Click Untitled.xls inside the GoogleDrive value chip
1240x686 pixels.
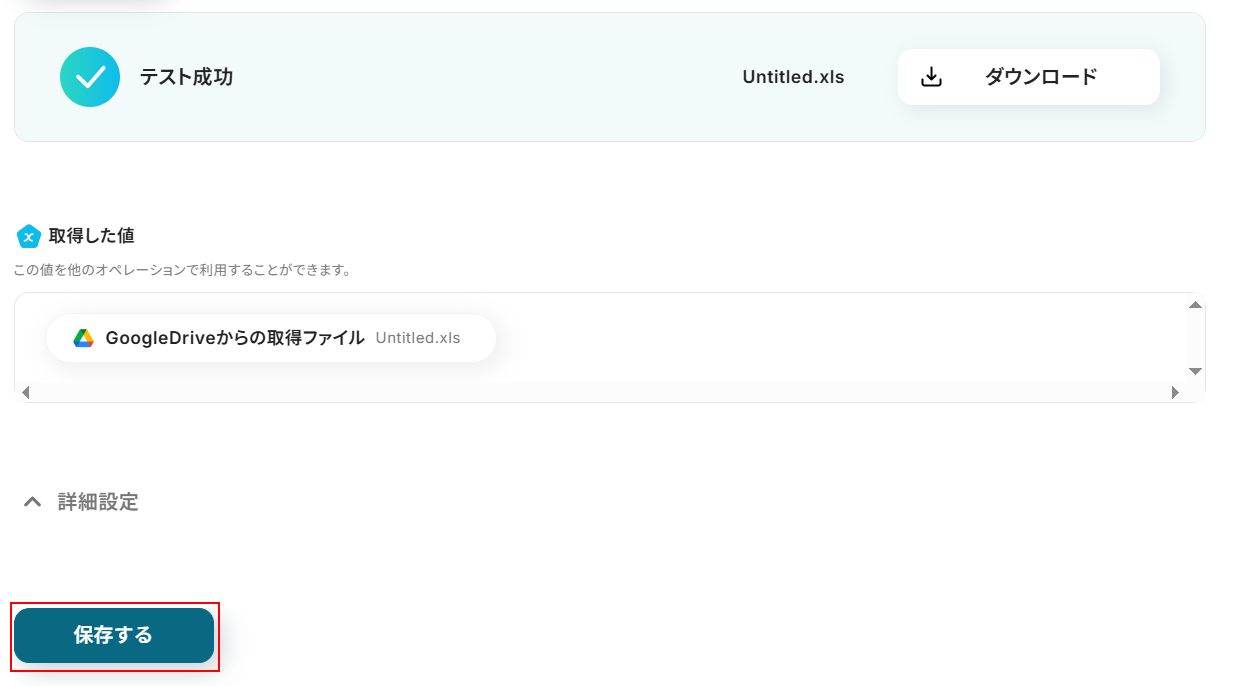click(x=418, y=338)
